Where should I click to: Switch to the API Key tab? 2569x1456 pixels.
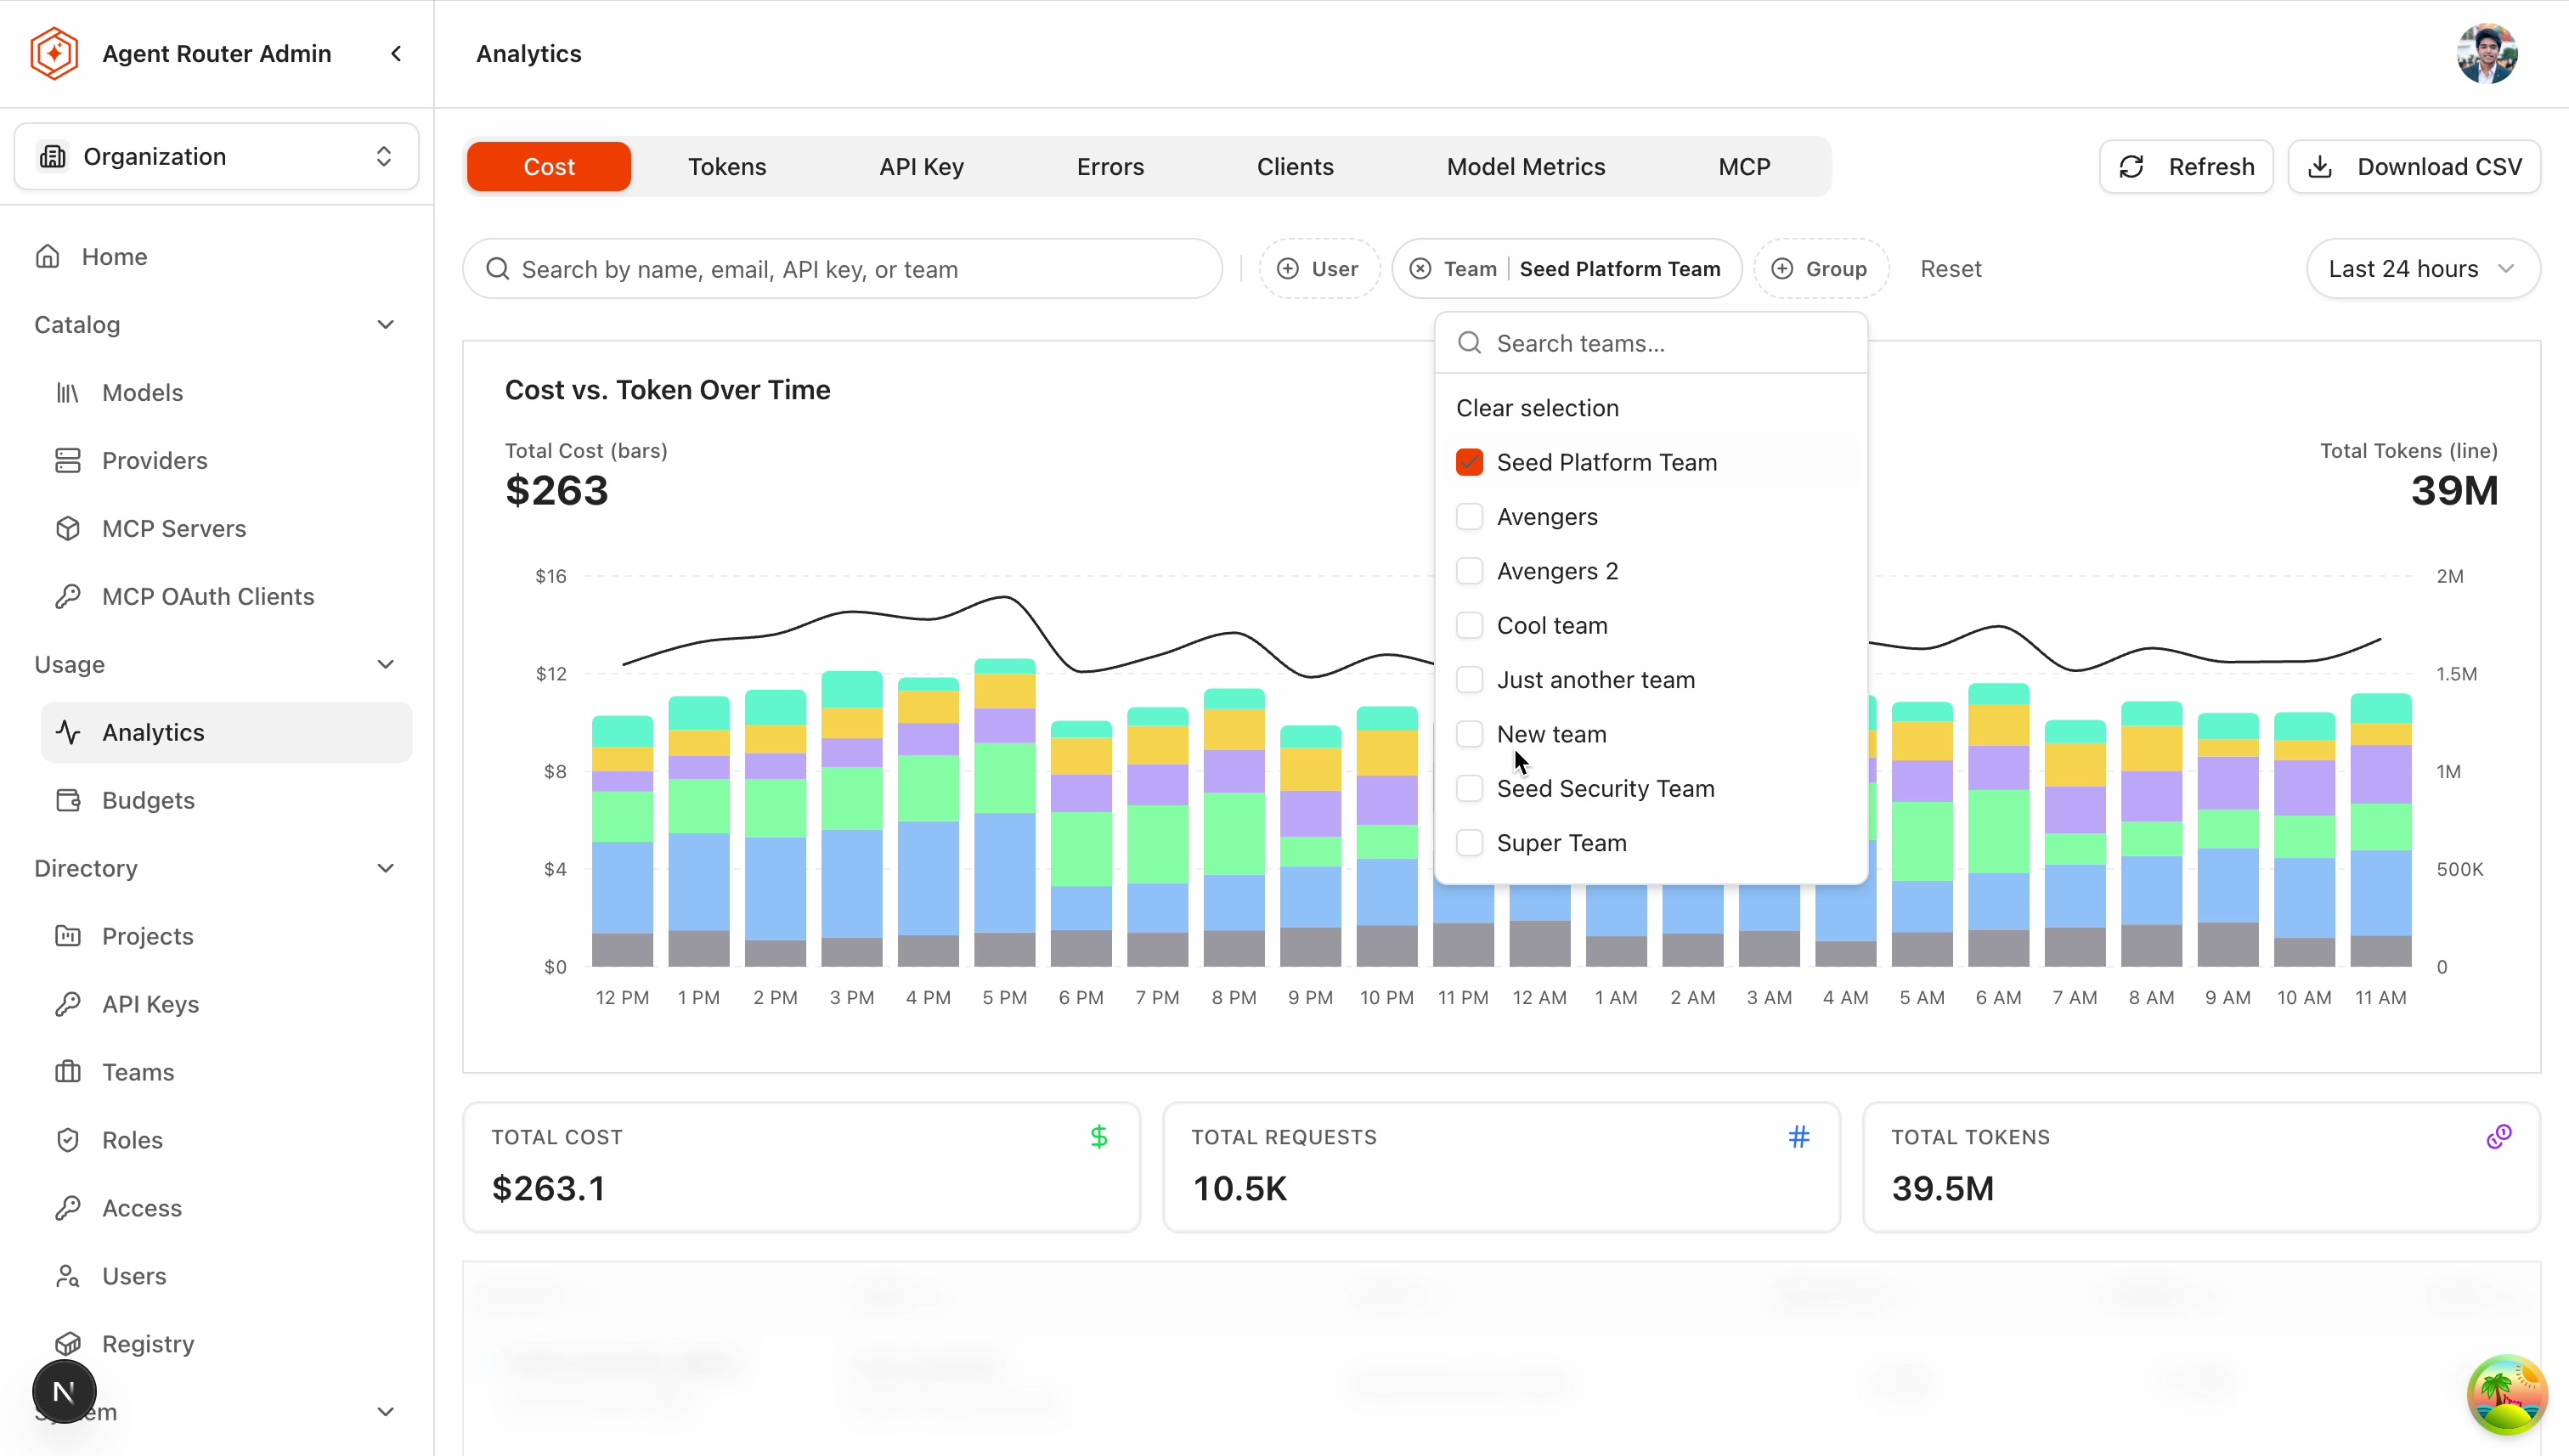(921, 167)
